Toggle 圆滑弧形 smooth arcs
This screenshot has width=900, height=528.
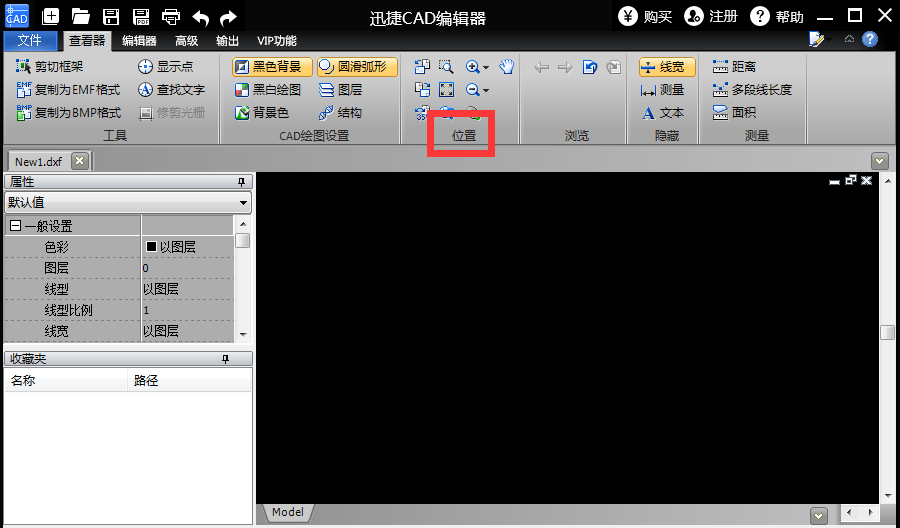click(357, 67)
